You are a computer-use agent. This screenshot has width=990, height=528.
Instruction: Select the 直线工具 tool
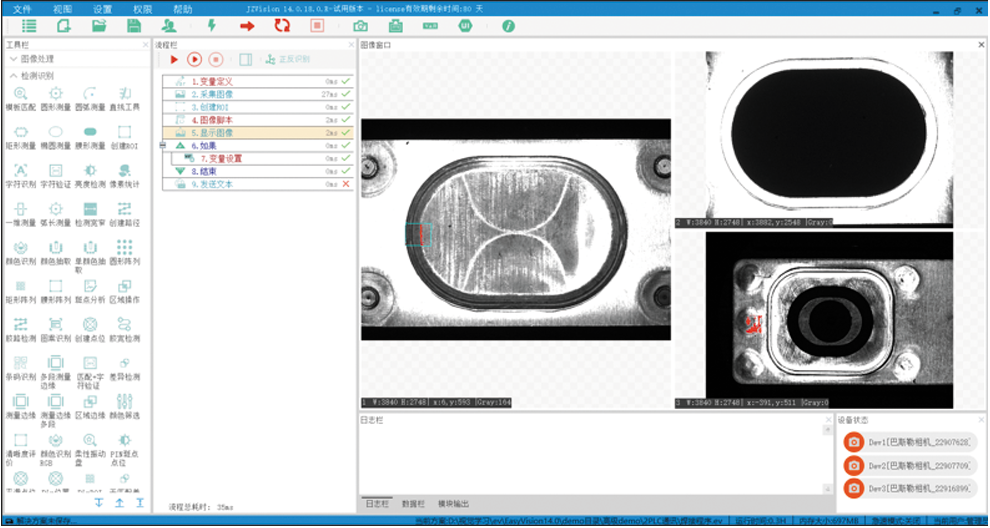click(x=124, y=99)
